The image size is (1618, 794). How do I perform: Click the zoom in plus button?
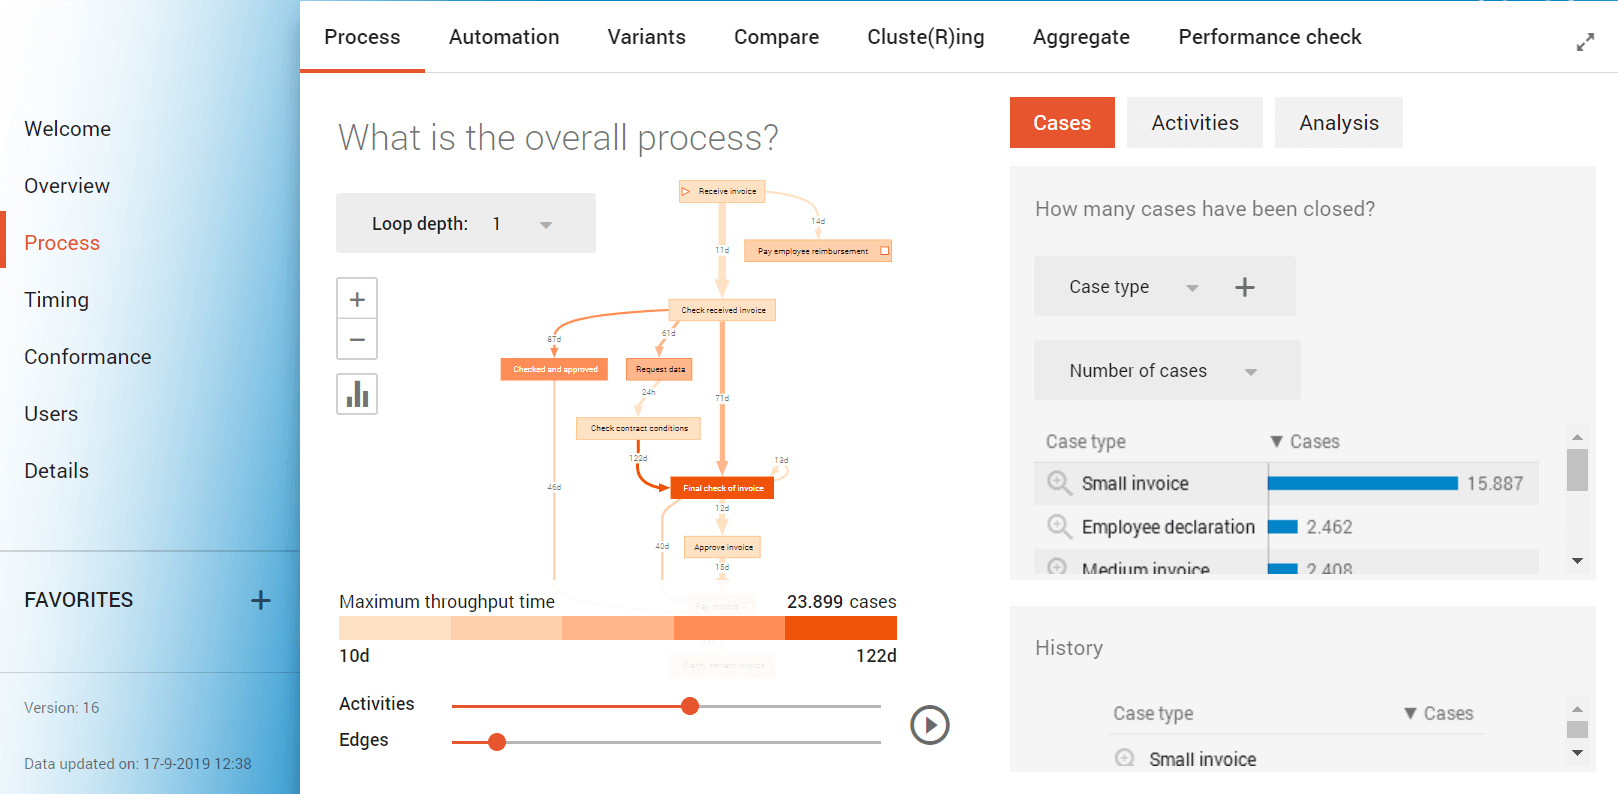coord(357,299)
